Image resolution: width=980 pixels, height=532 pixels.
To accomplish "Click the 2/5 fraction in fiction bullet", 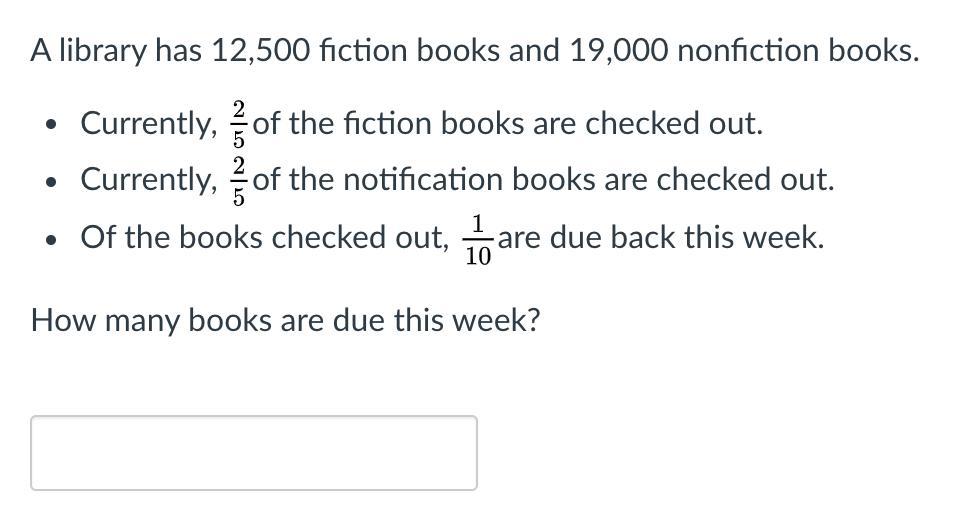I will [x=239, y=124].
